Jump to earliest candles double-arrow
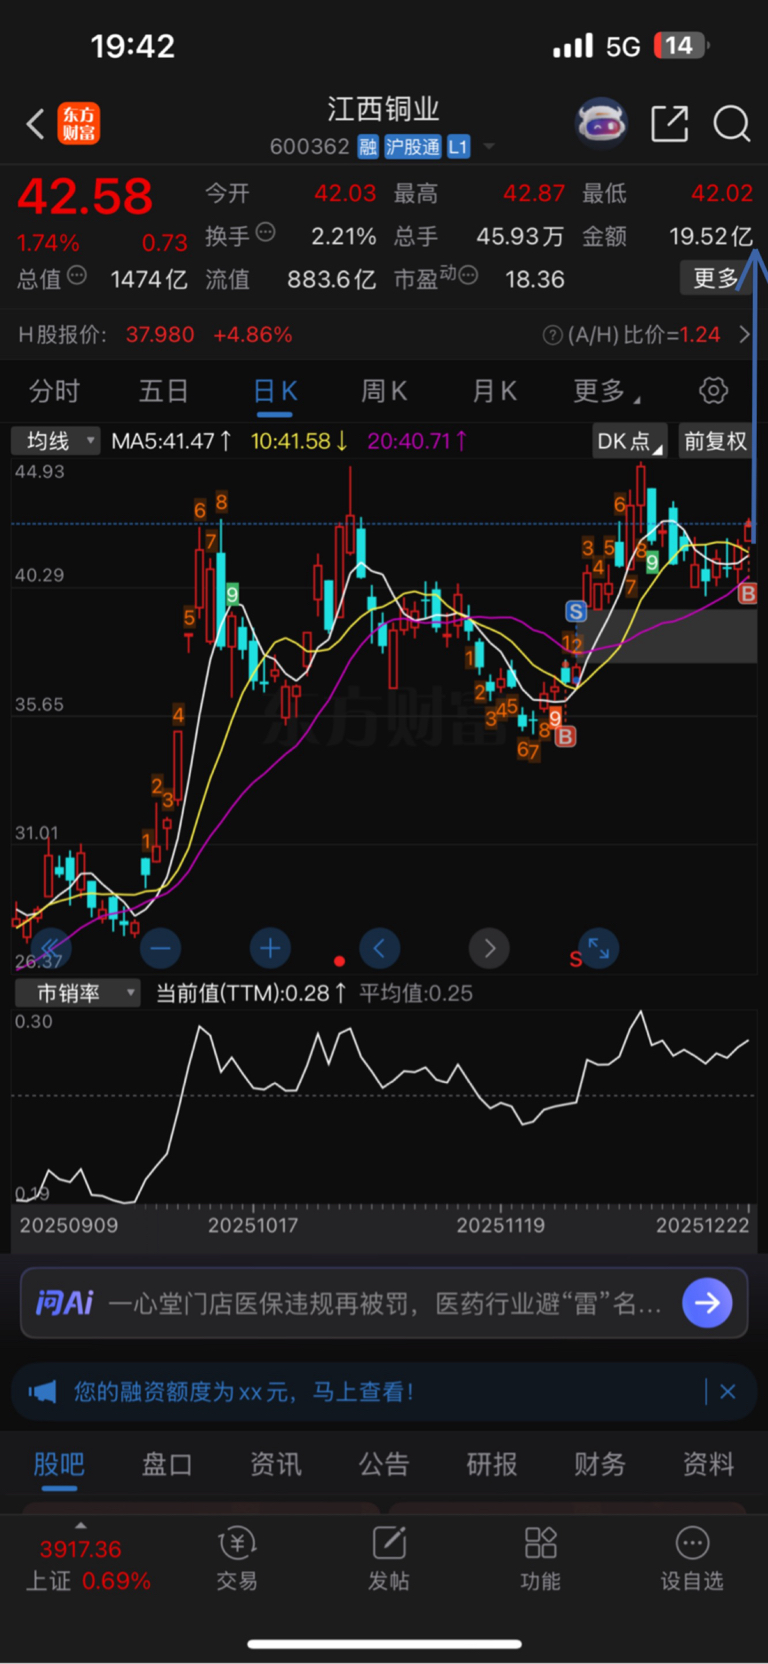Viewport: 768px width, 1664px height. point(50,947)
